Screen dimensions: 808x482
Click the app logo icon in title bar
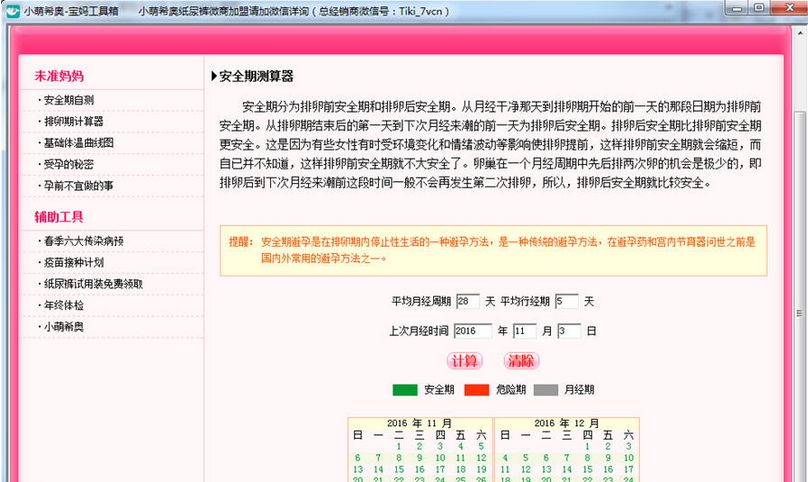(12, 10)
